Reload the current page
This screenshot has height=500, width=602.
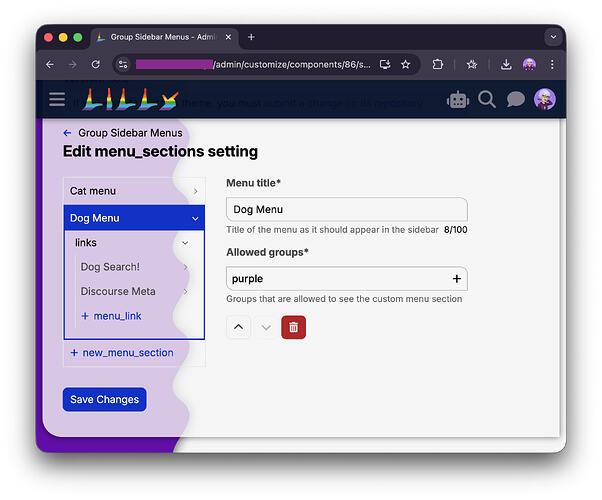point(96,65)
